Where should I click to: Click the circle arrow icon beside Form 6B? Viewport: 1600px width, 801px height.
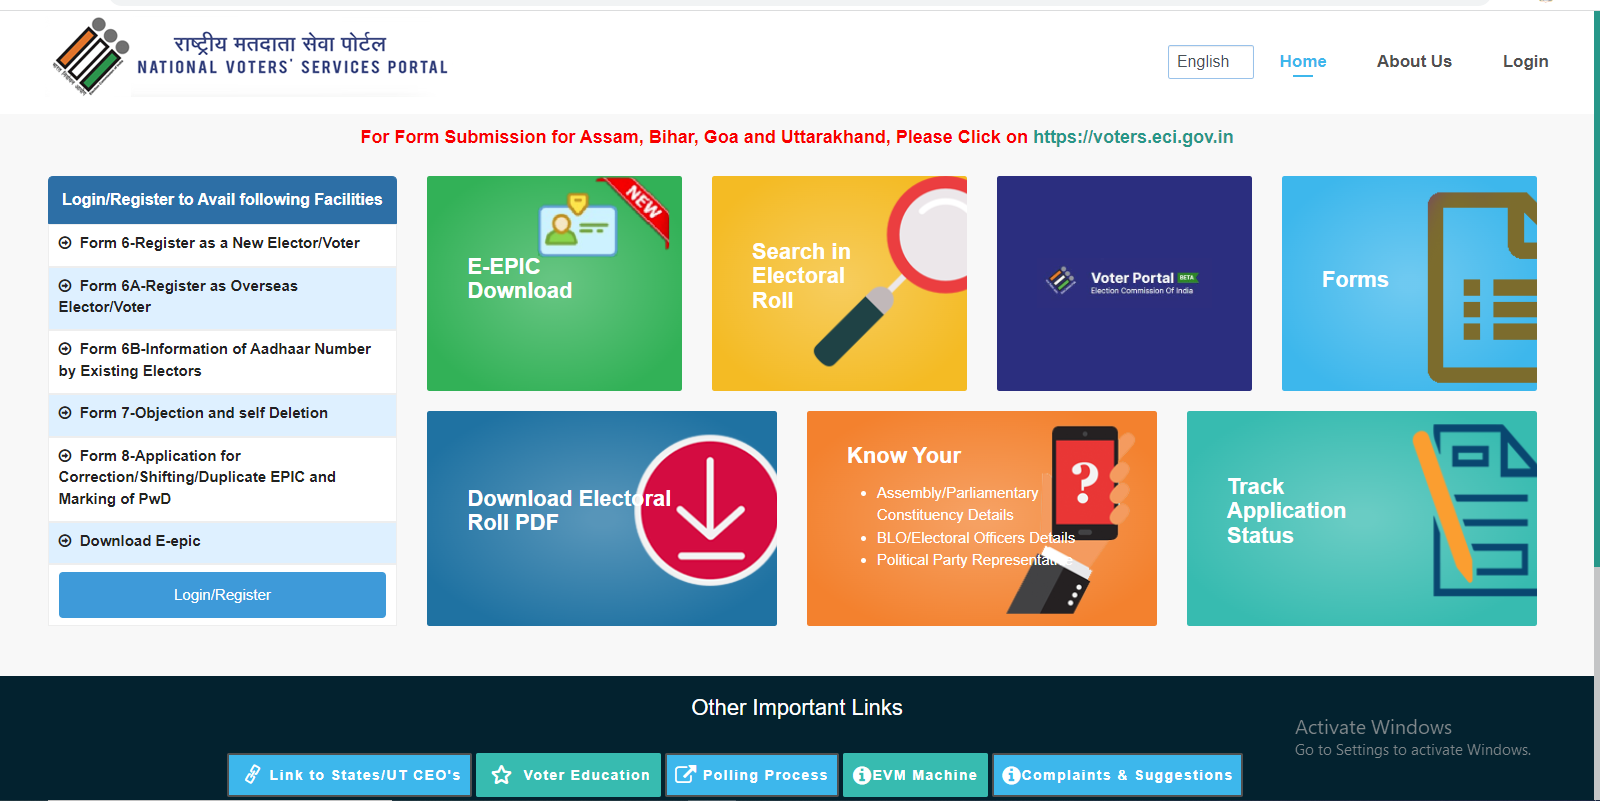(x=65, y=349)
